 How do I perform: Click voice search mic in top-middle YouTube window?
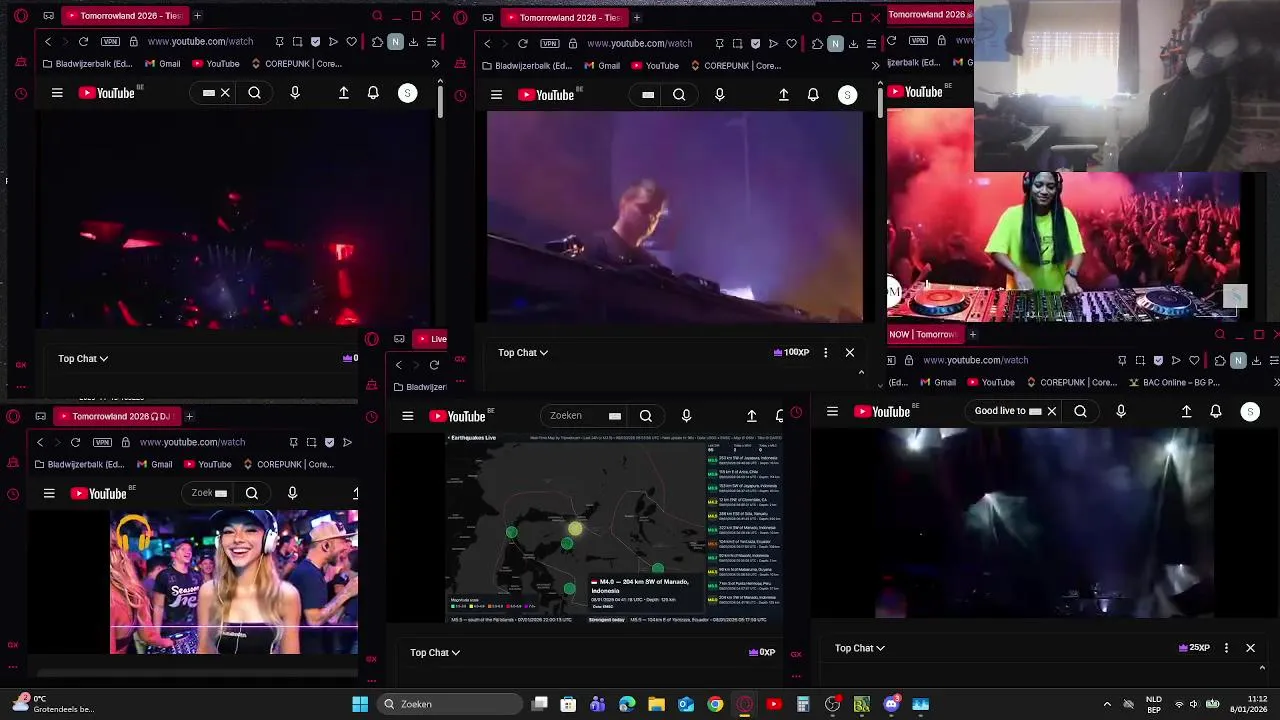(x=719, y=95)
